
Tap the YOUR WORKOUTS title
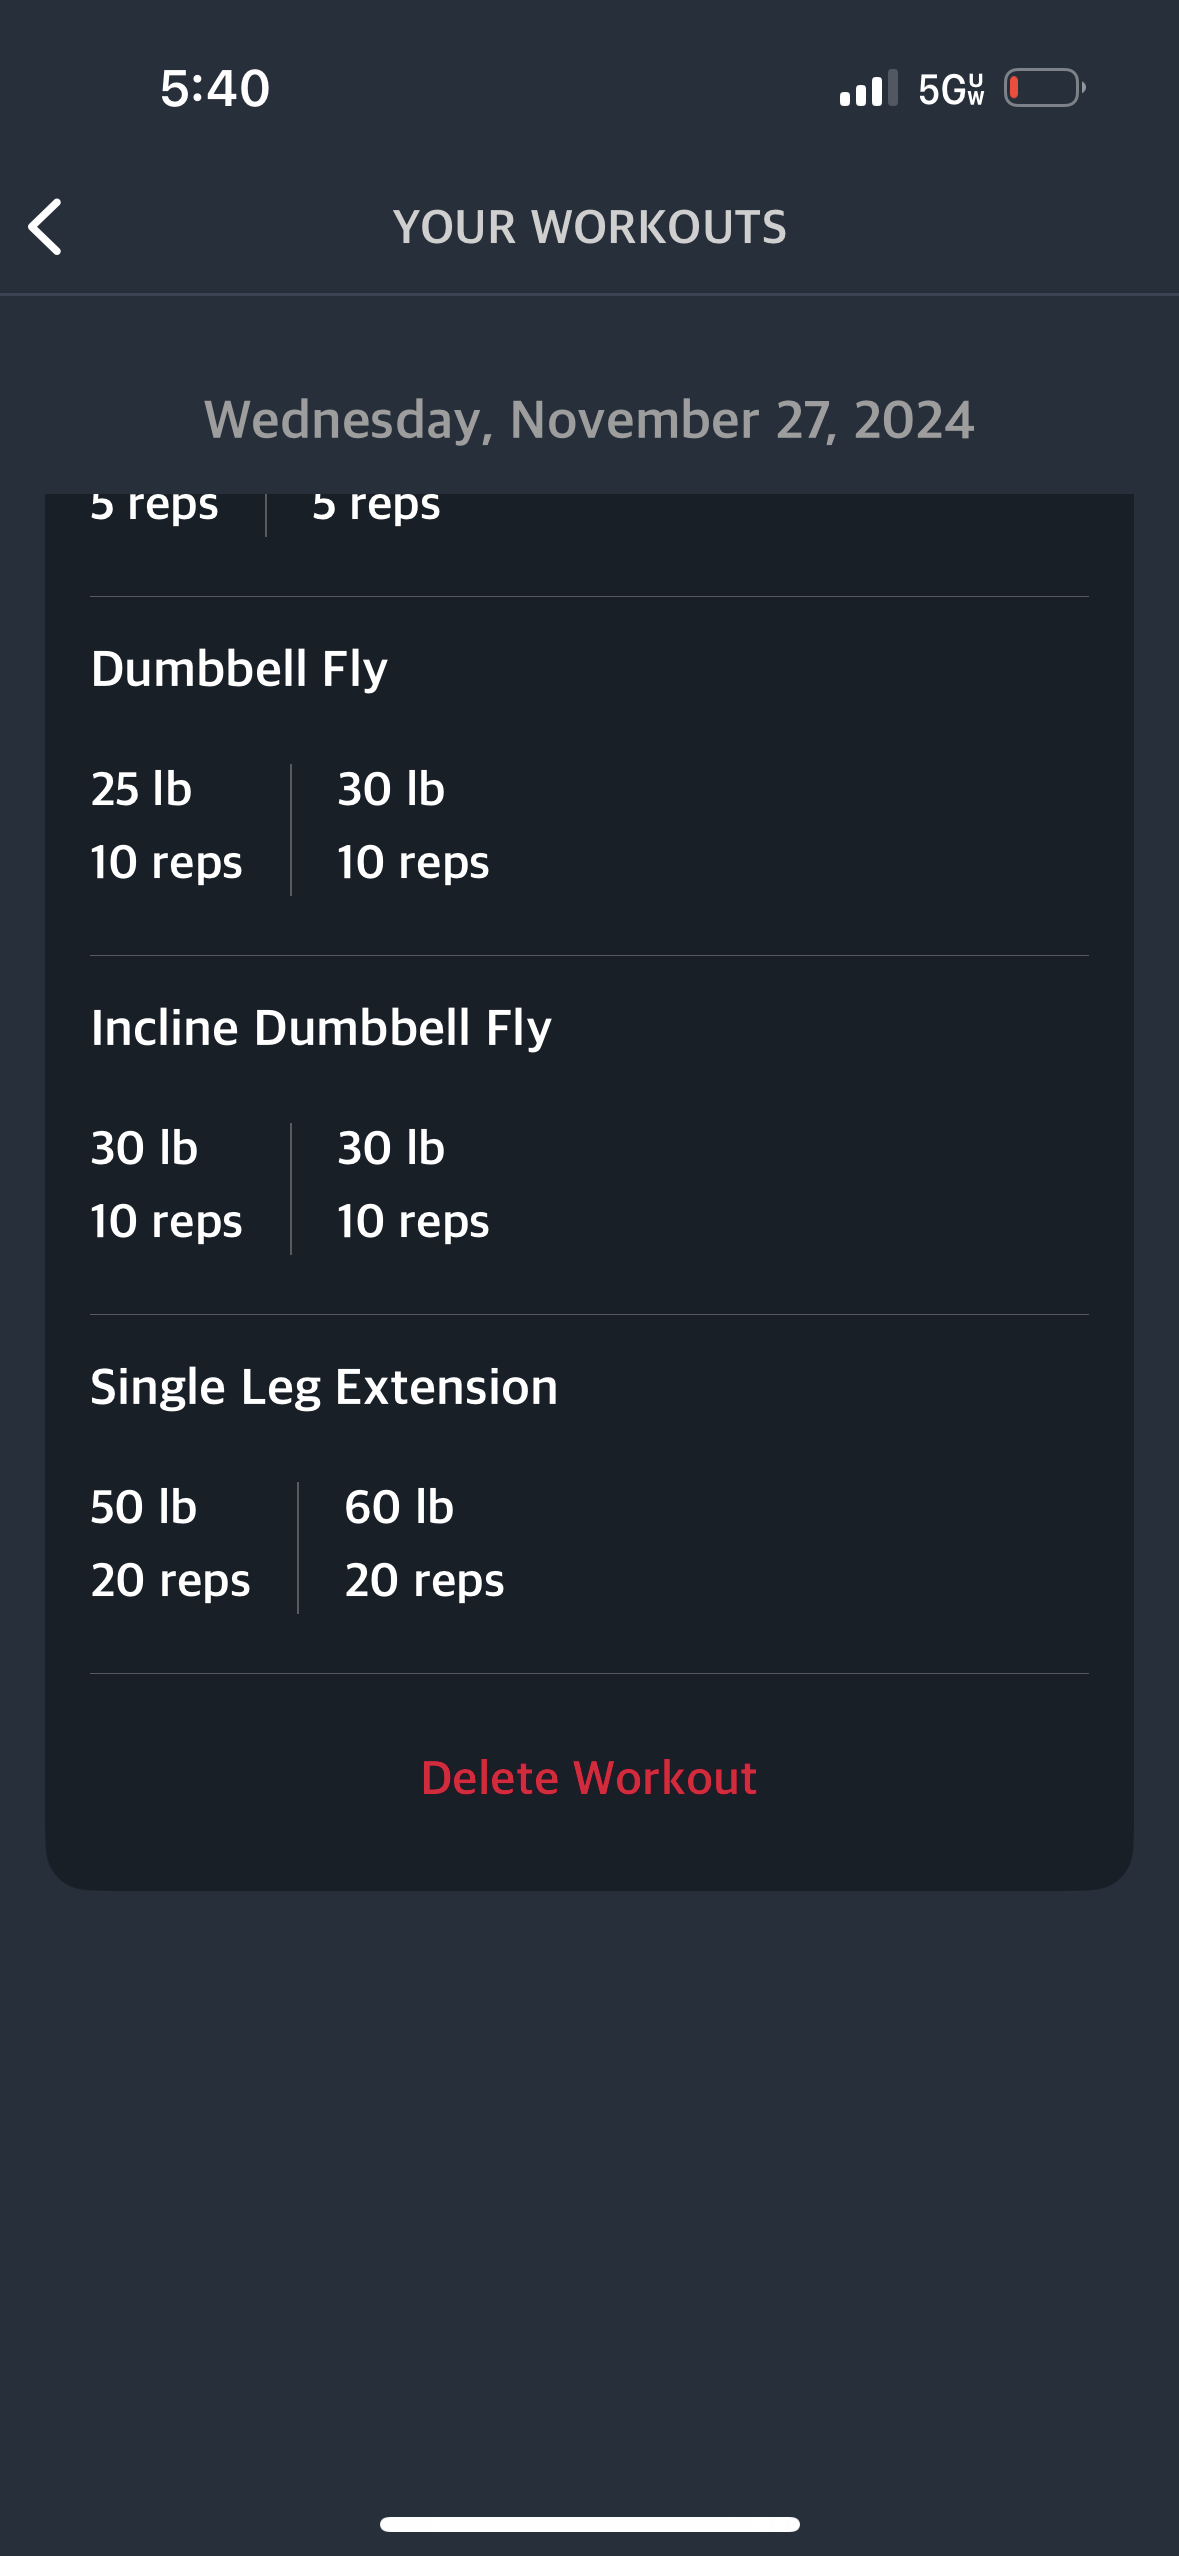[589, 227]
